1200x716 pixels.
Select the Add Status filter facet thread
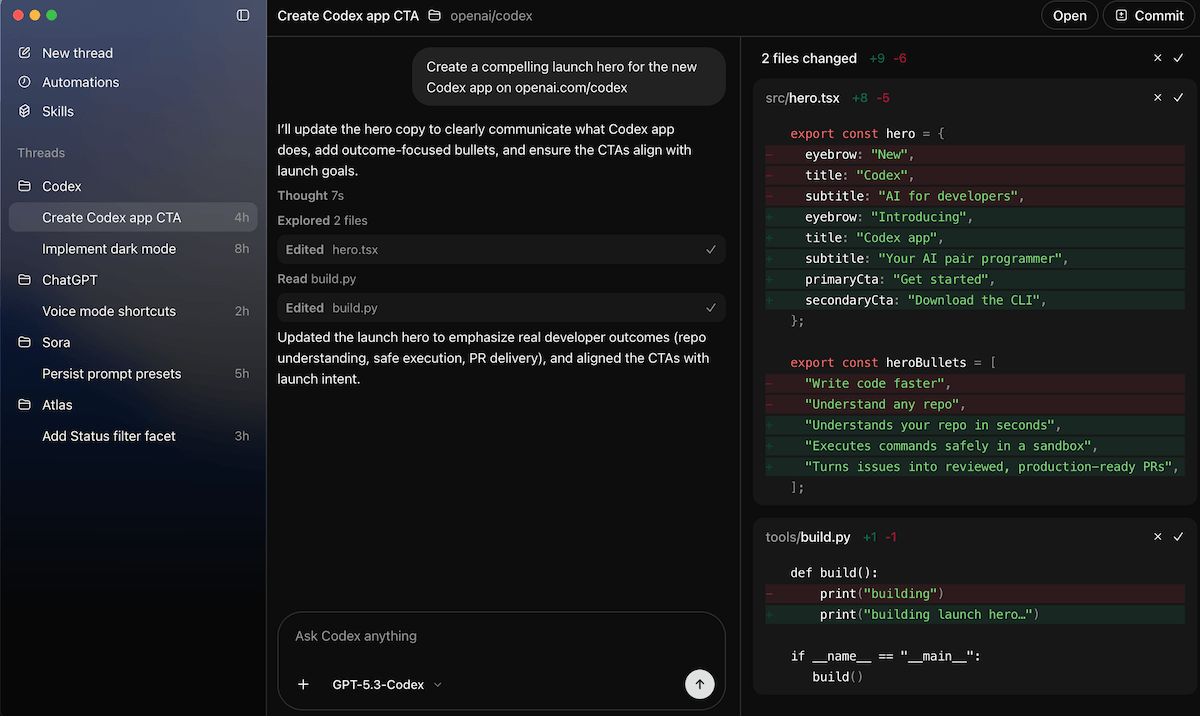pos(133,436)
